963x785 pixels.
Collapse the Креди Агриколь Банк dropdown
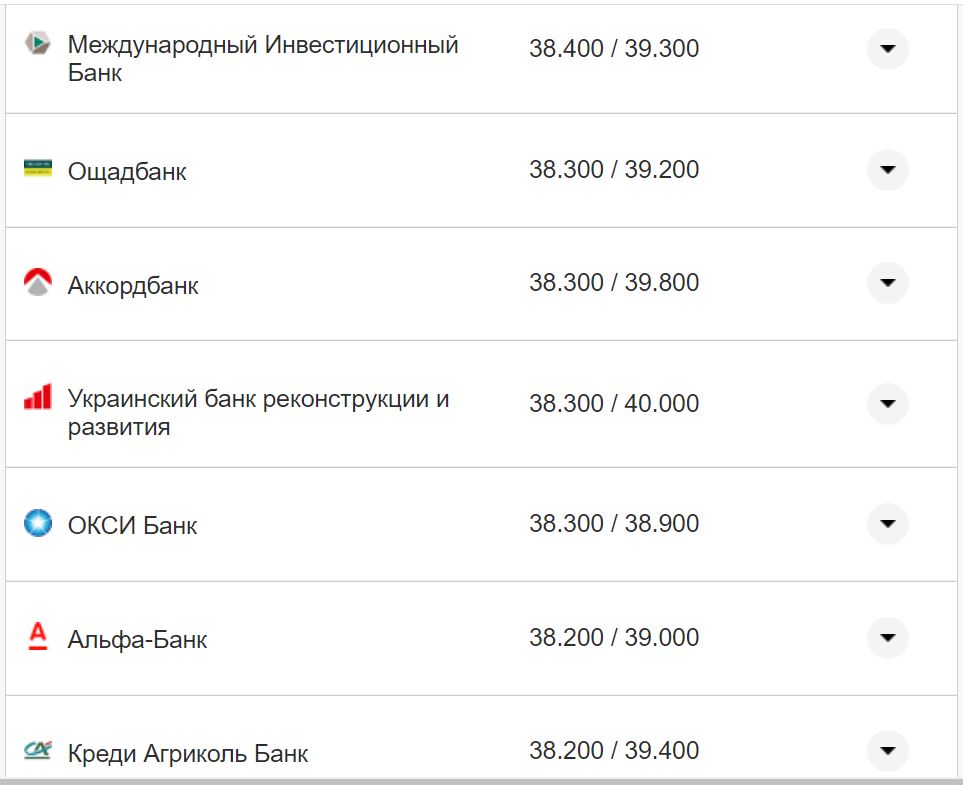887,749
